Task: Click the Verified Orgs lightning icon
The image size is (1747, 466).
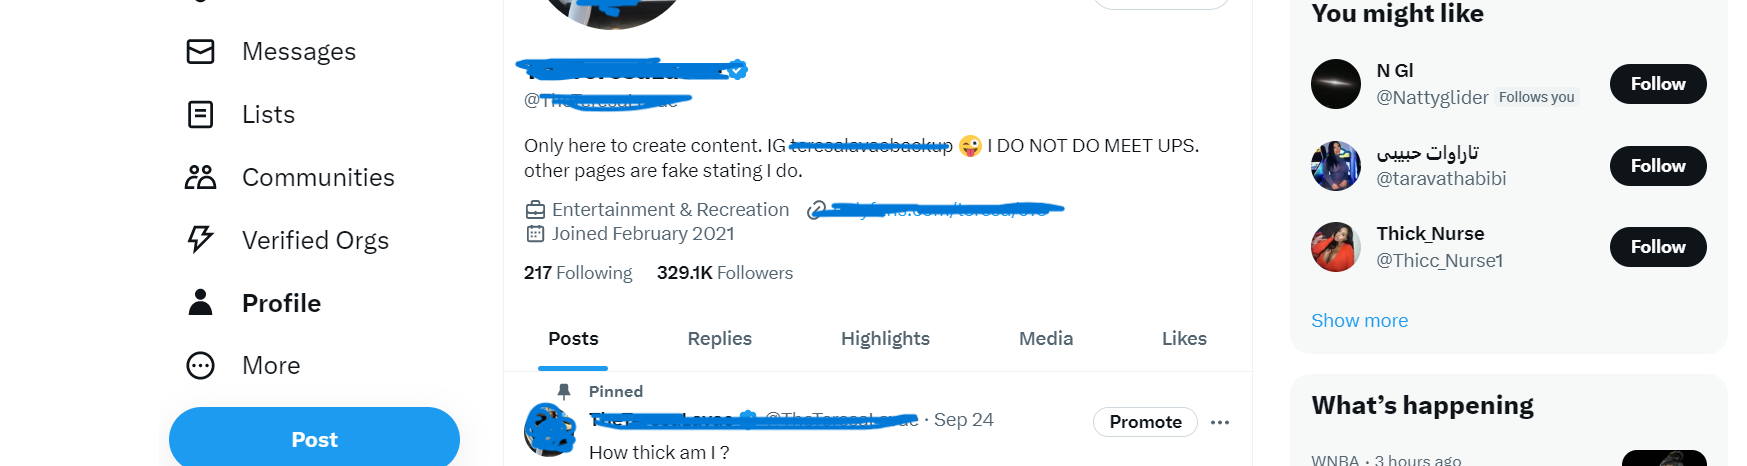Action: pos(201,240)
